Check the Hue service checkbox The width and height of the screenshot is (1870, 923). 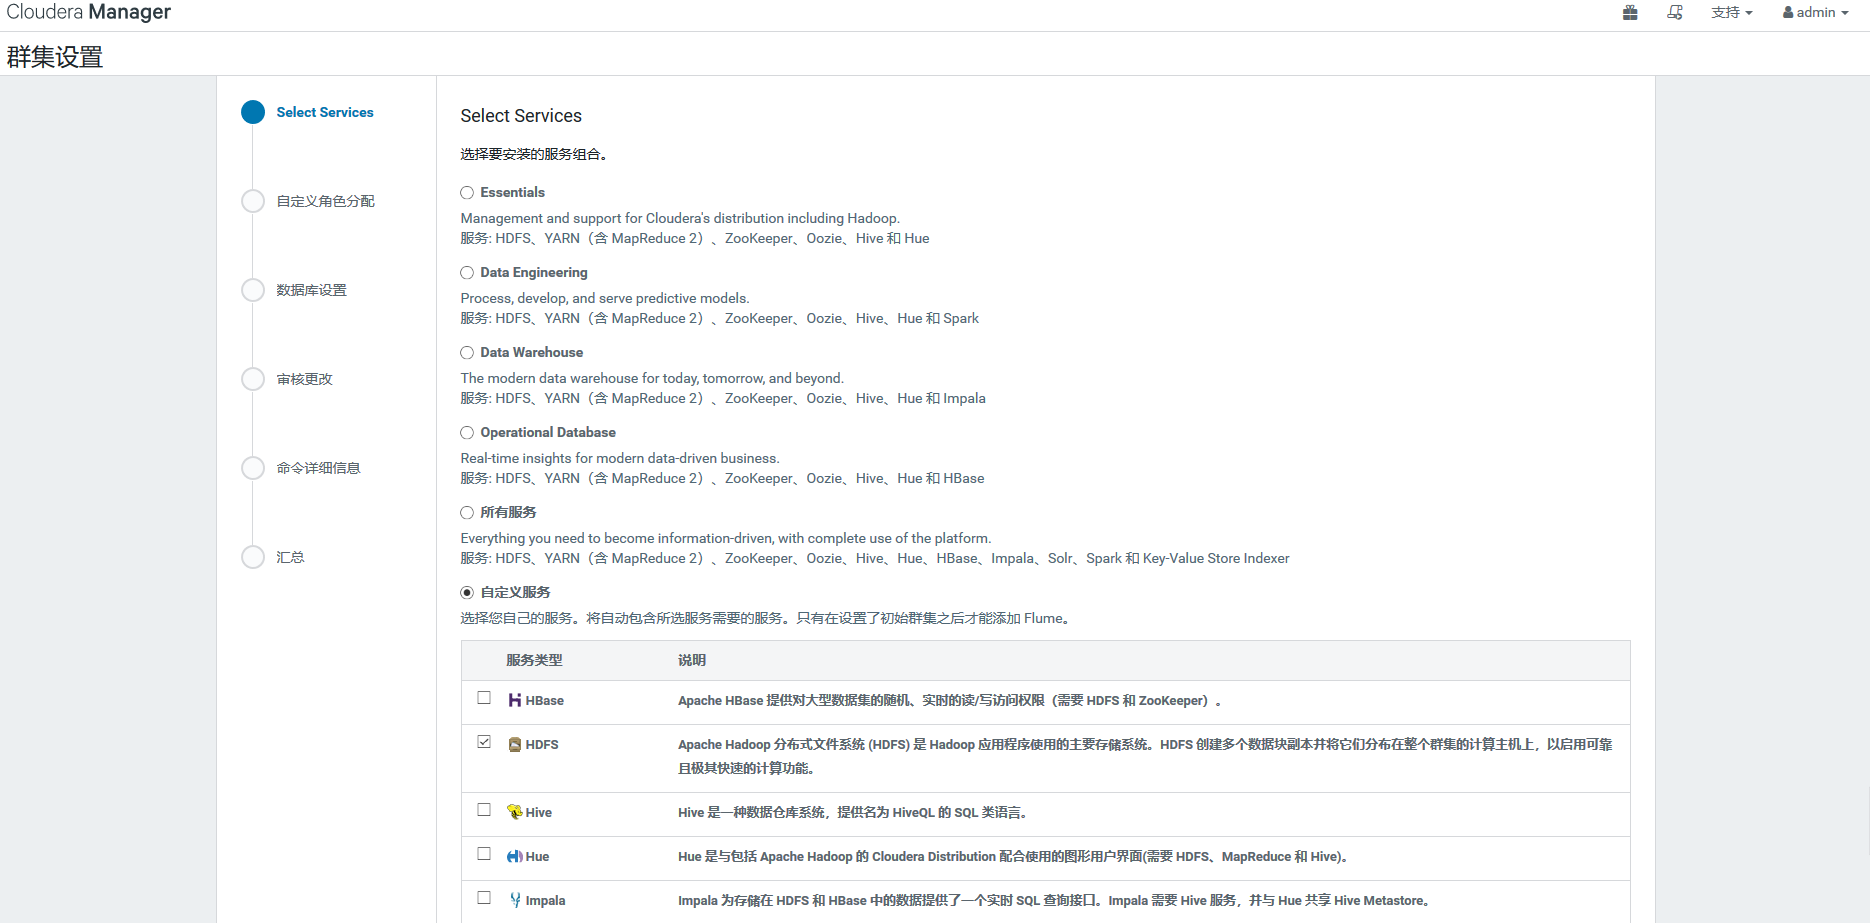(484, 854)
